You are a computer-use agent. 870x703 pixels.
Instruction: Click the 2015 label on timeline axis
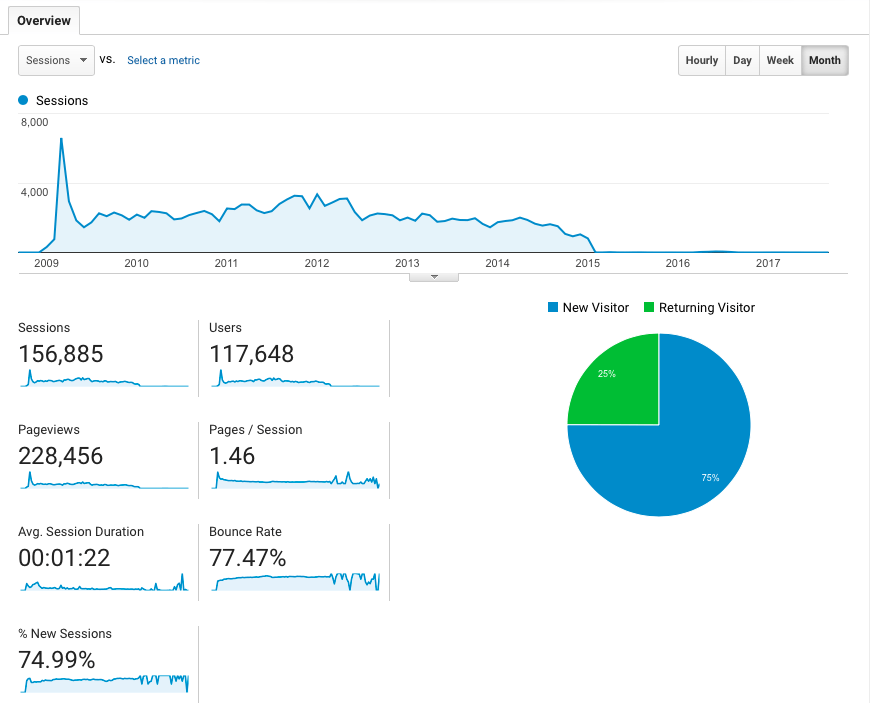pyautogui.click(x=588, y=263)
